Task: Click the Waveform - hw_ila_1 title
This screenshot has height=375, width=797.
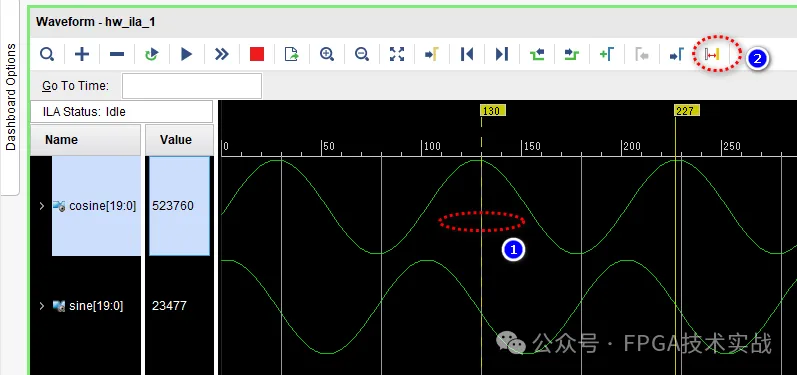Action: click(96, 22)
